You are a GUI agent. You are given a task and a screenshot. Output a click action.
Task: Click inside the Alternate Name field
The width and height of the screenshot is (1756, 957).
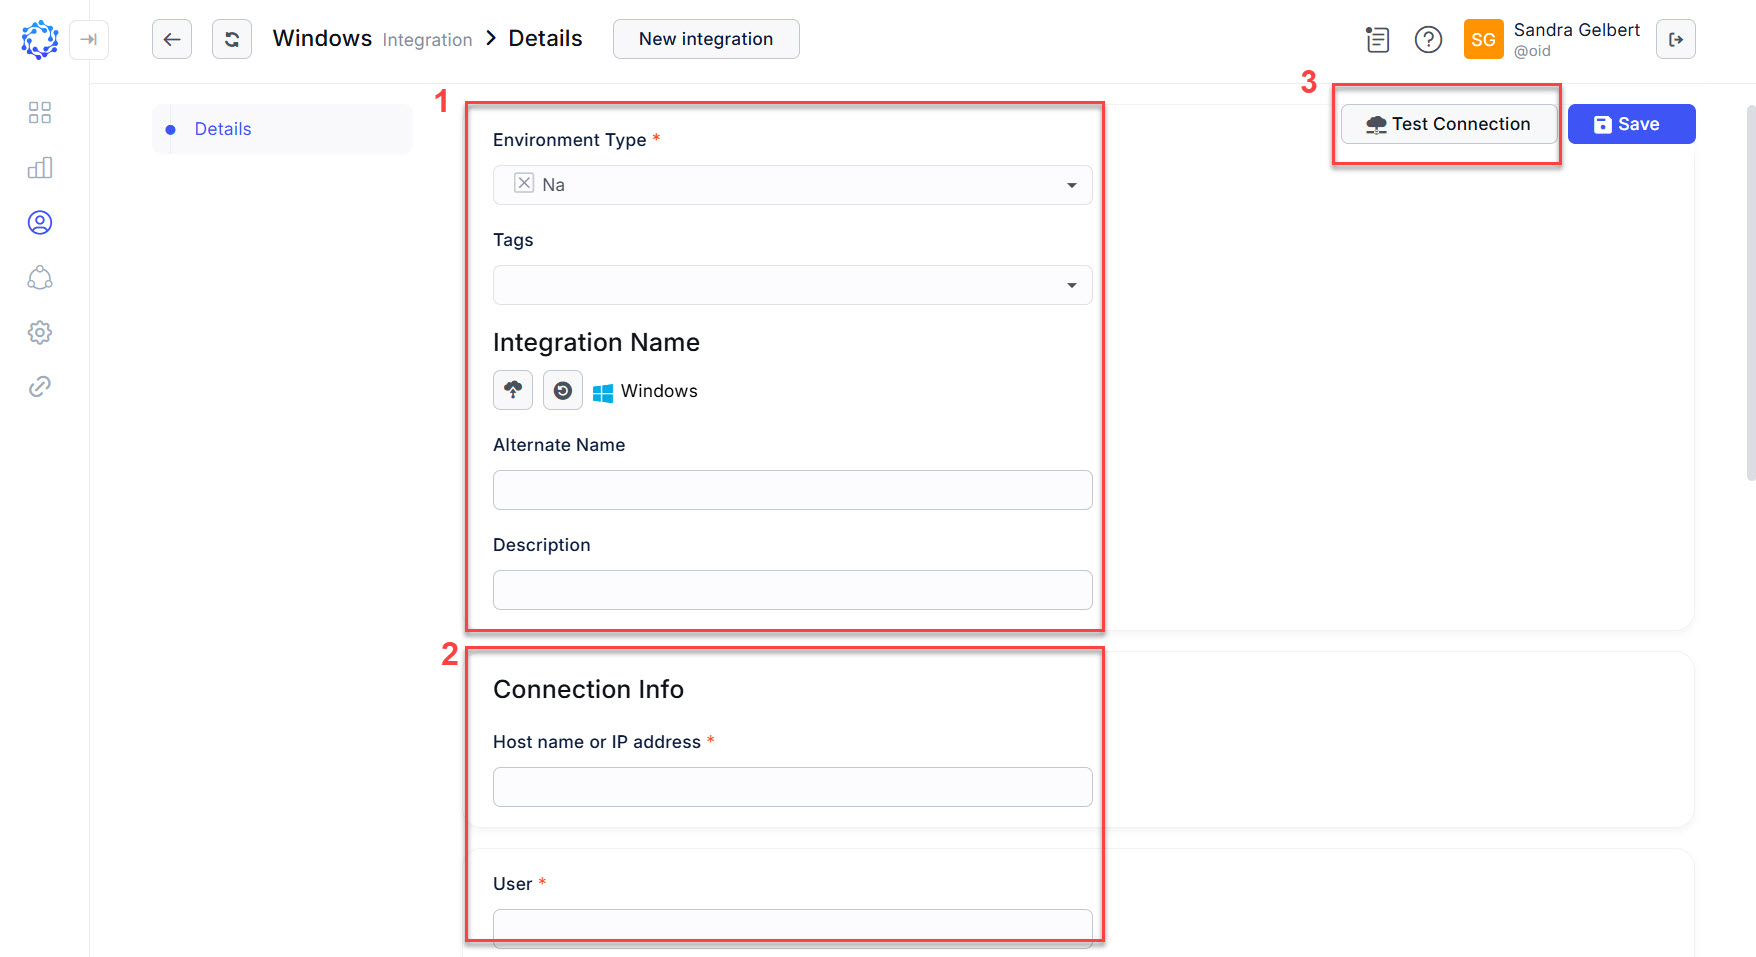tap(791, 490)
